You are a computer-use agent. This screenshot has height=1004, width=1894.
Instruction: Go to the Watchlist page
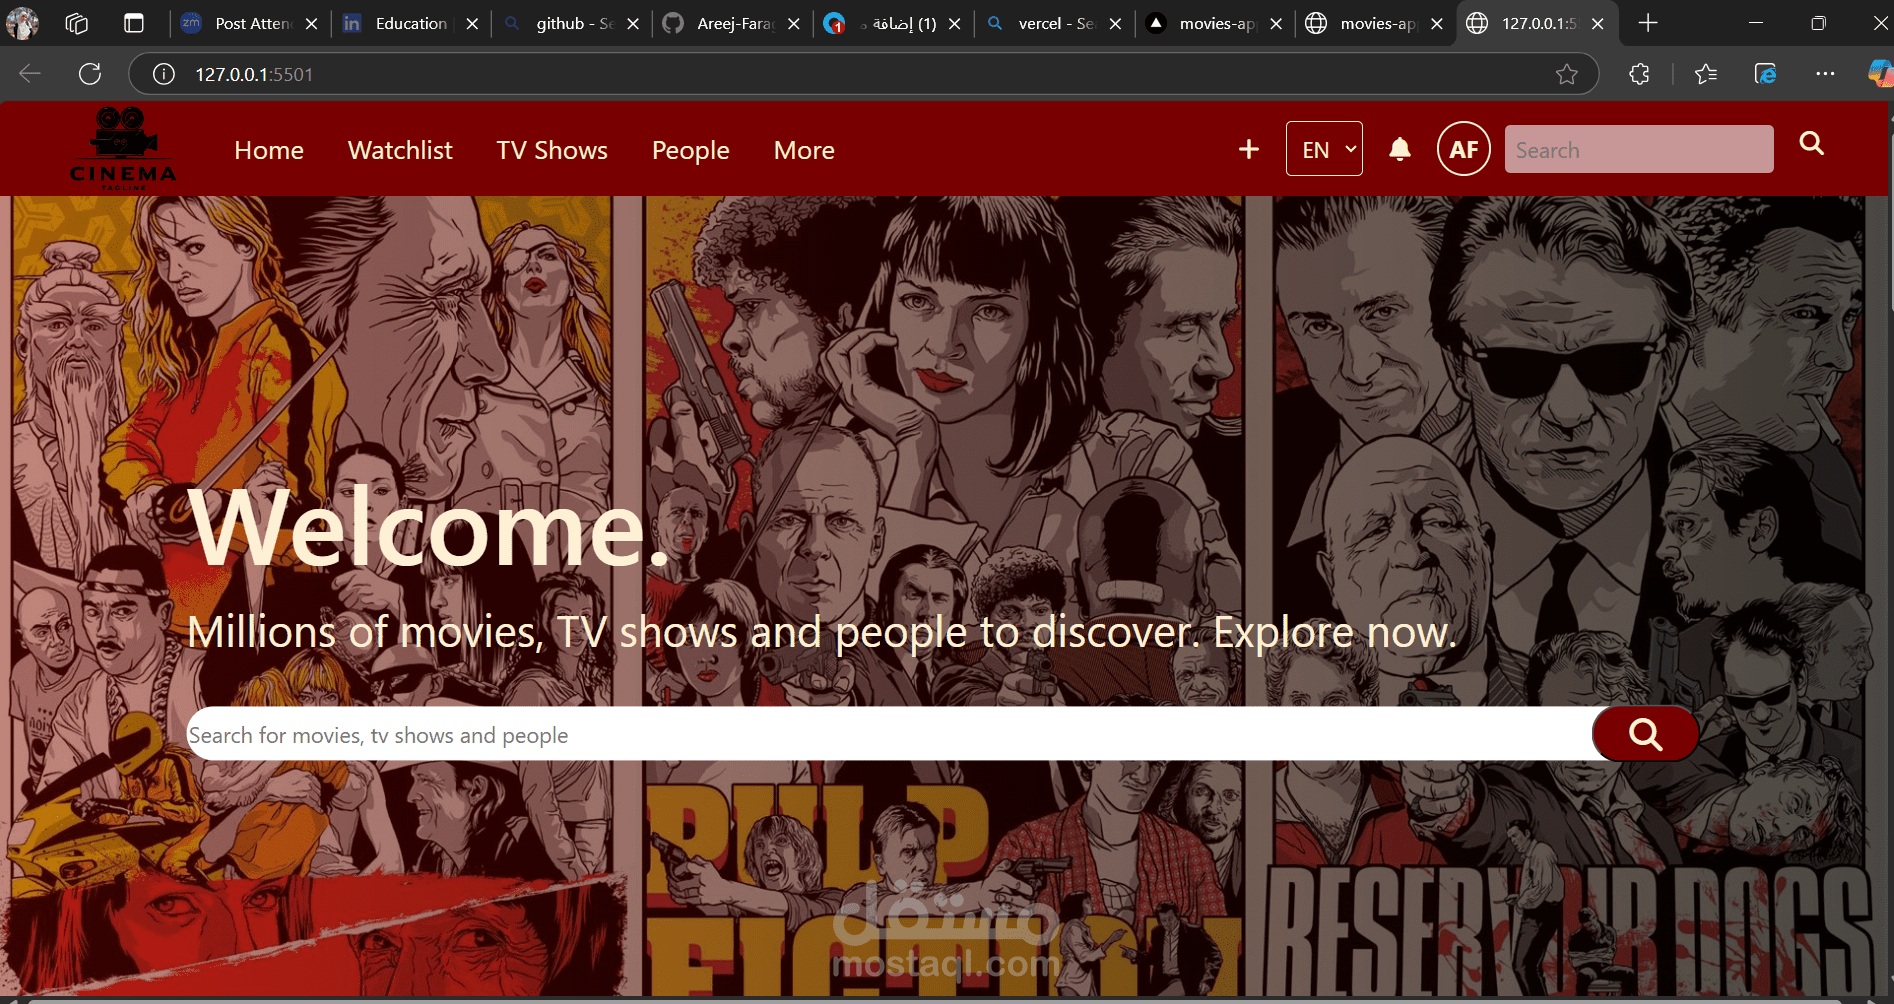click(400, 150)
